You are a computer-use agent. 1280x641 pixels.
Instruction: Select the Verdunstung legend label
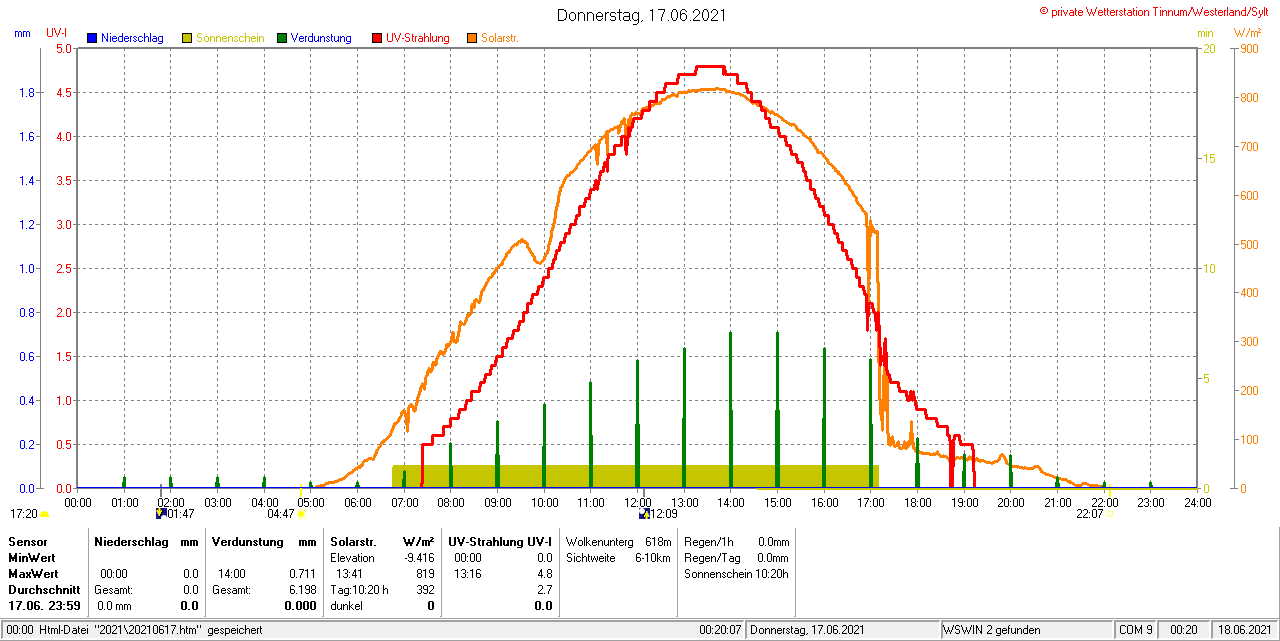321,38
